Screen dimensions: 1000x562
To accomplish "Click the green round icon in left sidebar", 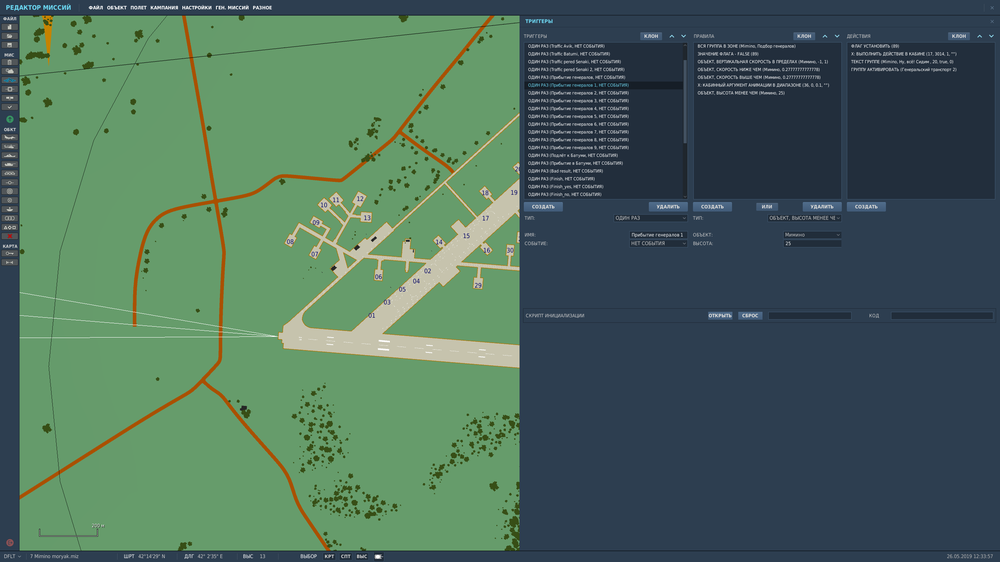I will click(10, 119).
